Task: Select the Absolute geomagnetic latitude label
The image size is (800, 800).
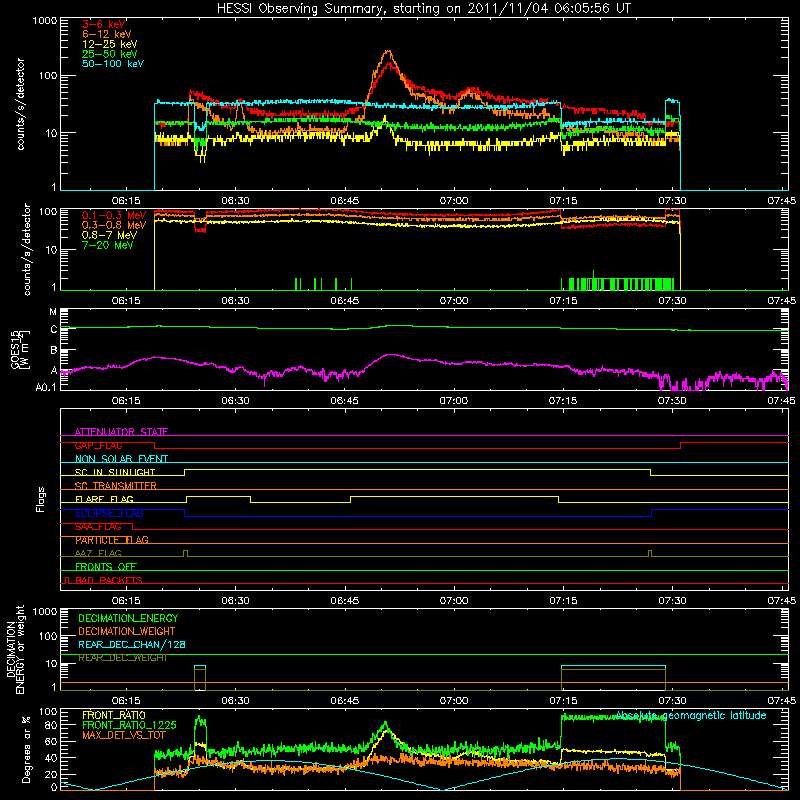Action: tap(691, 716)
